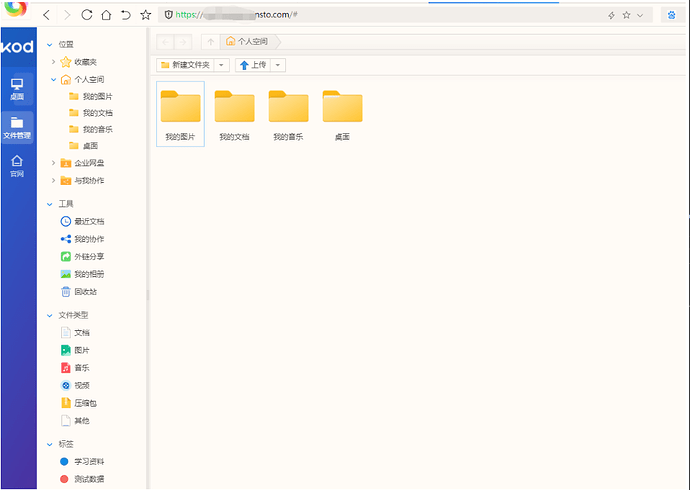Image resolution: width=690 pixels, height=490 pixels.
Task: Open dropdown arrow beside 上传
Action: [x=278, y=65]
